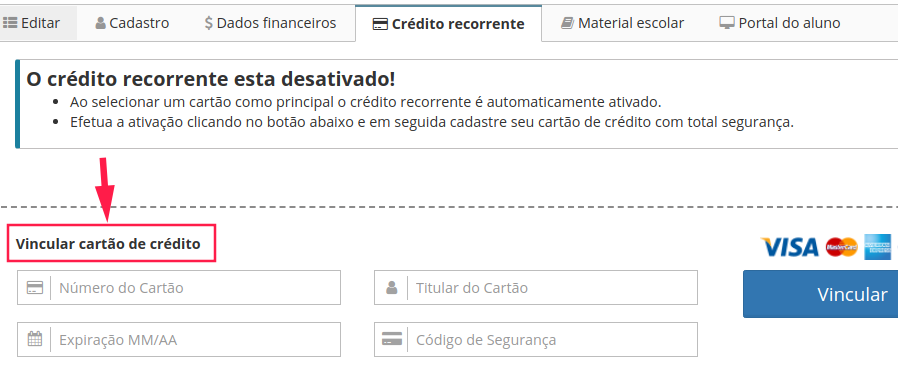Click the VISA logo

pos(790,247)
